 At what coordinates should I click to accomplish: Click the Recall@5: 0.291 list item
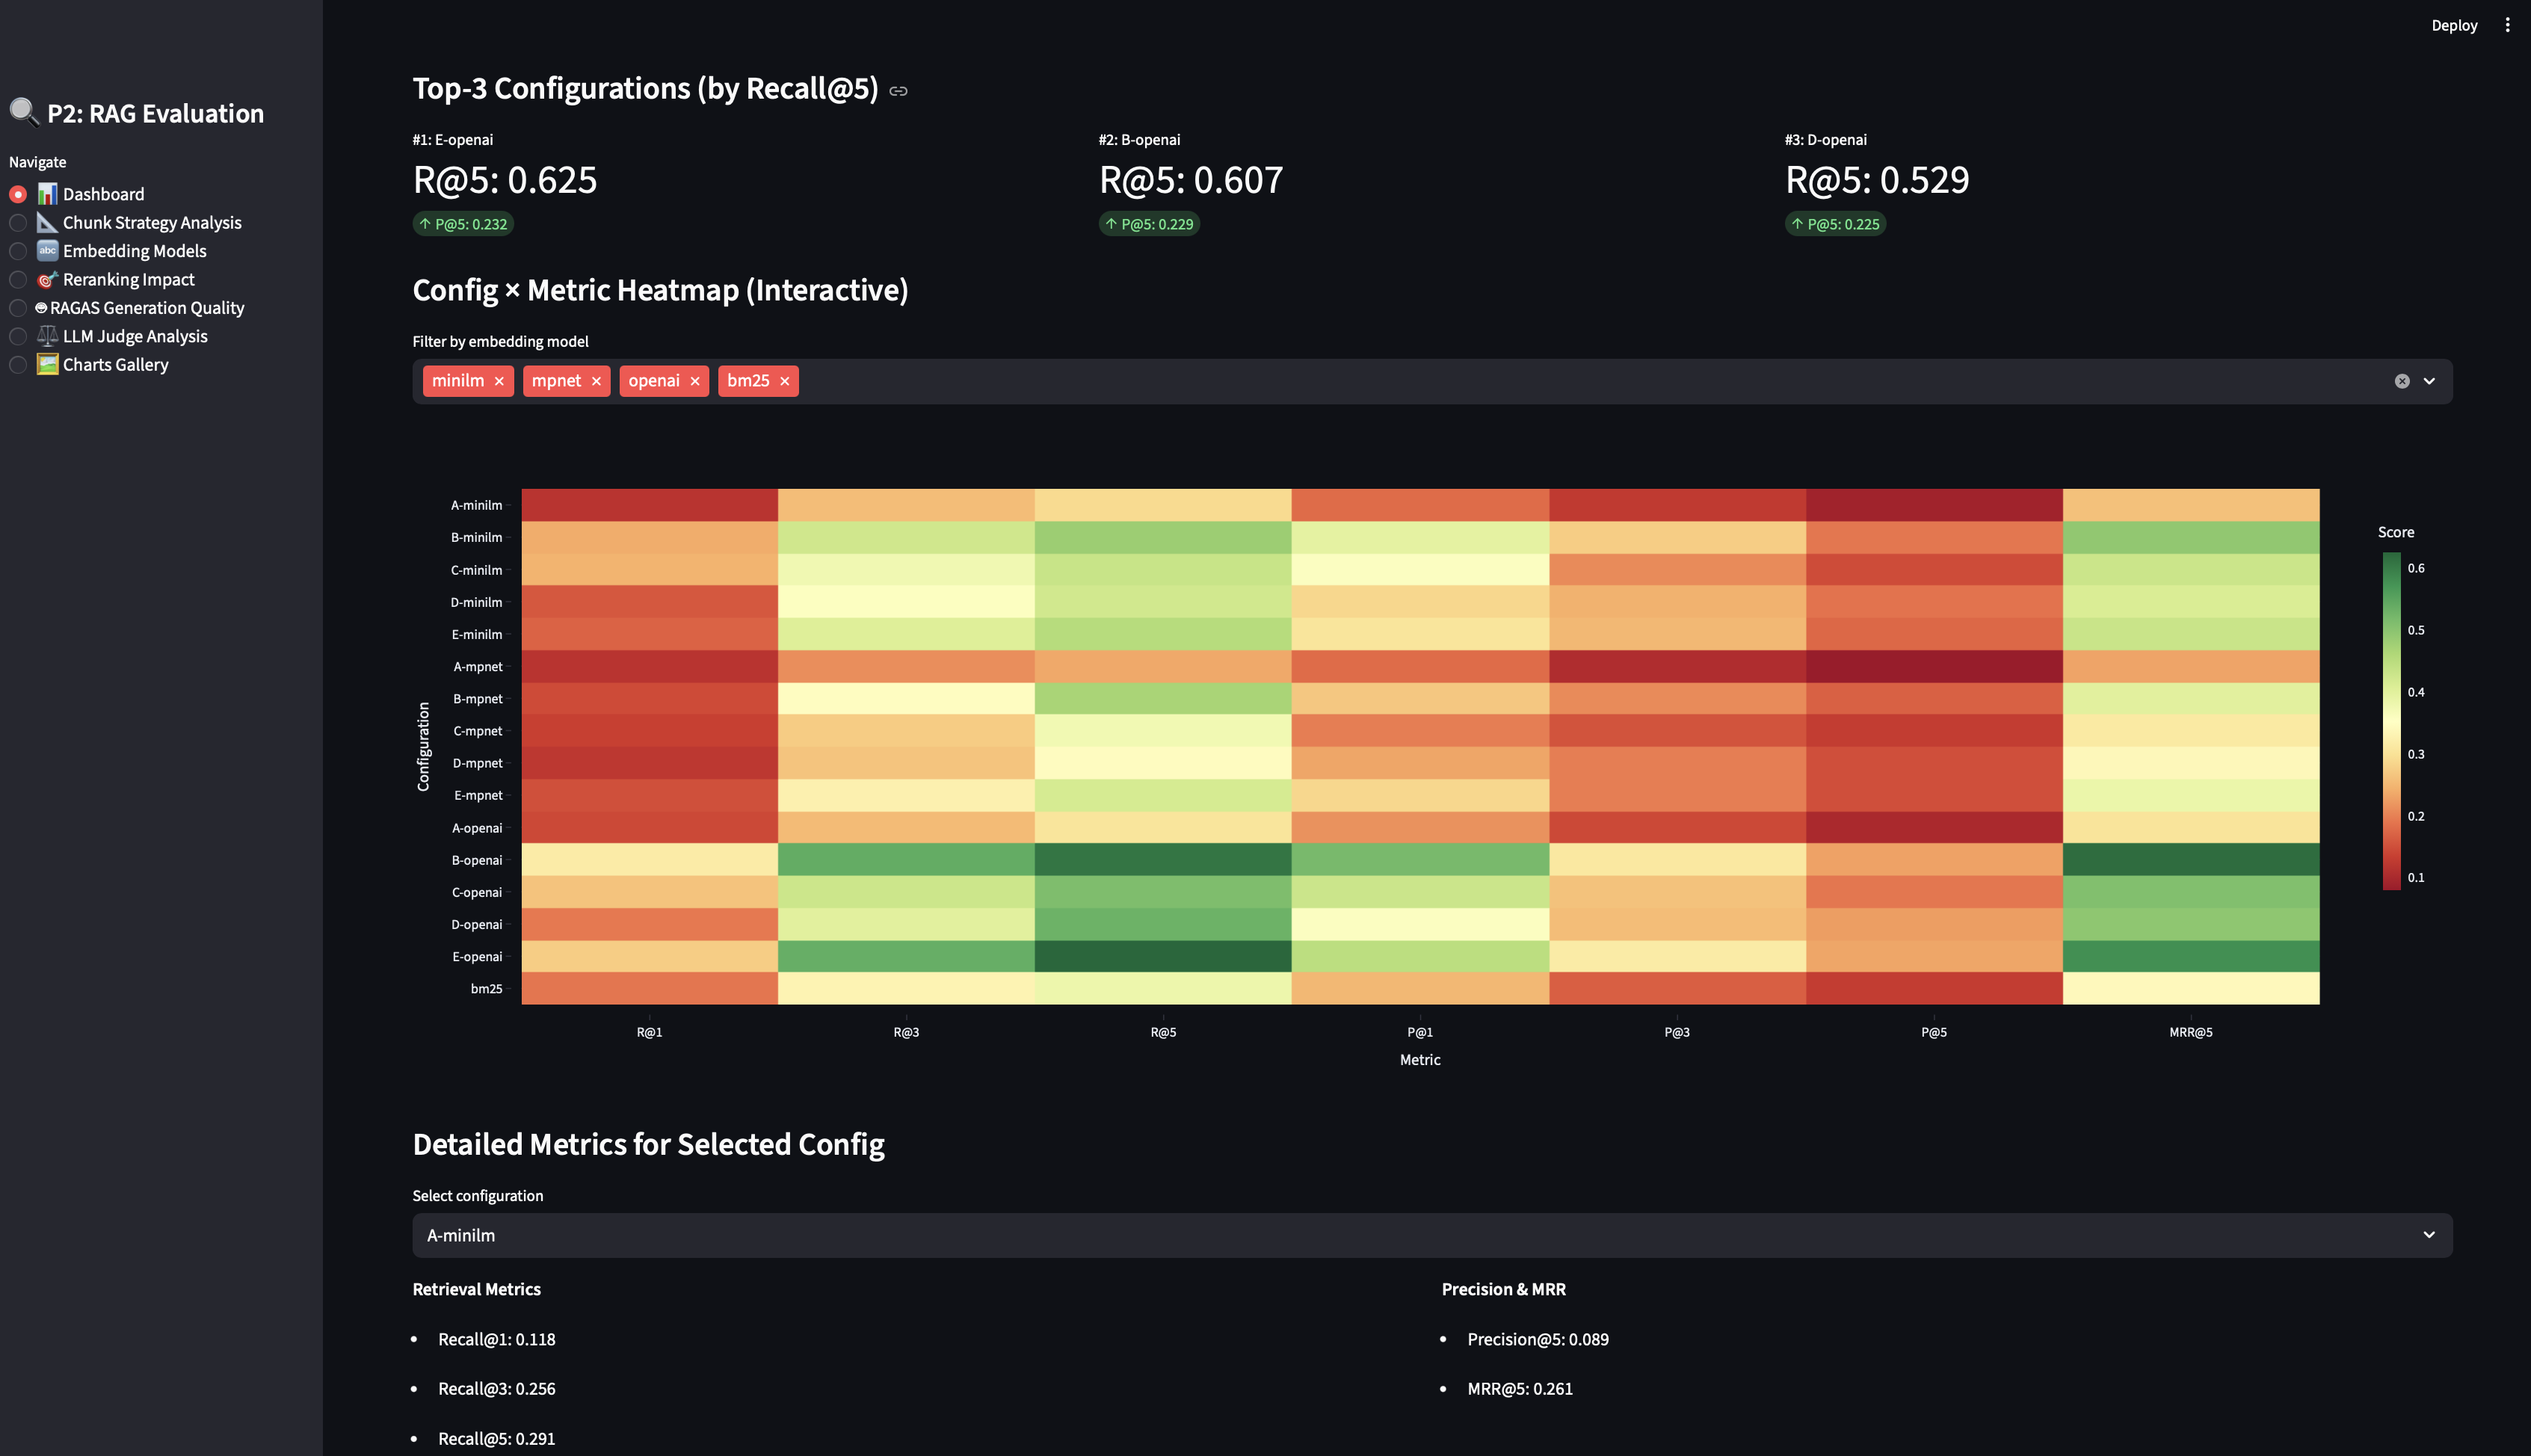click(x=496, y=1438)
